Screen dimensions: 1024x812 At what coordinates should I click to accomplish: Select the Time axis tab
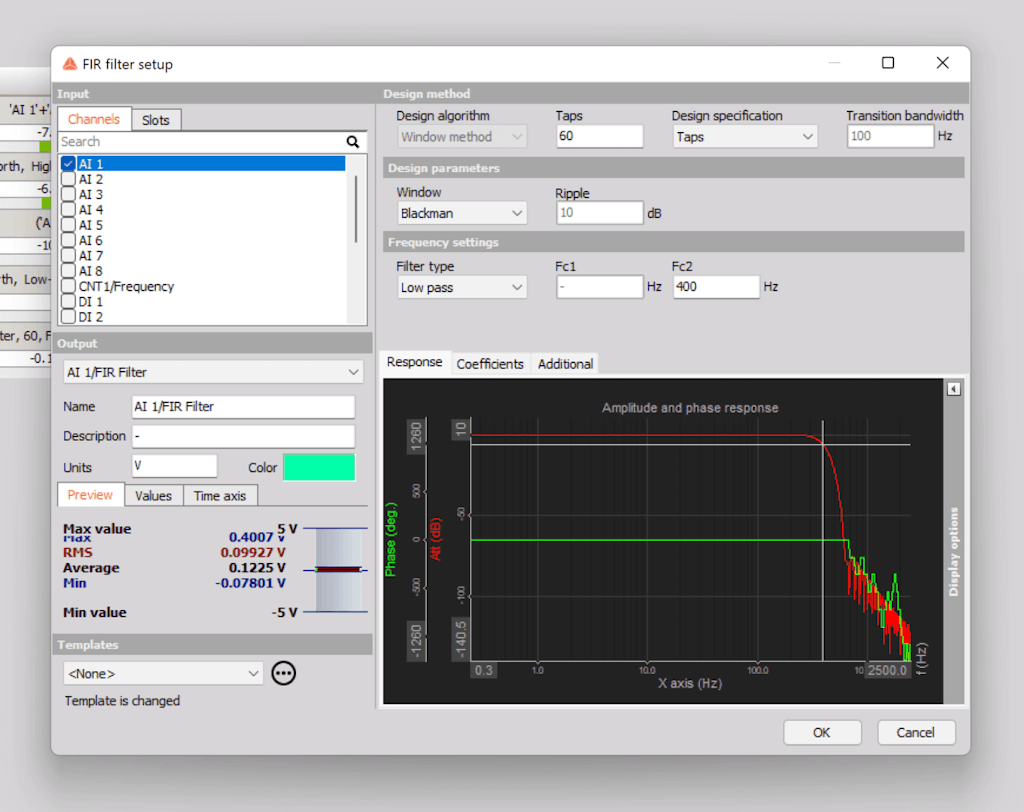pos(221,496)
